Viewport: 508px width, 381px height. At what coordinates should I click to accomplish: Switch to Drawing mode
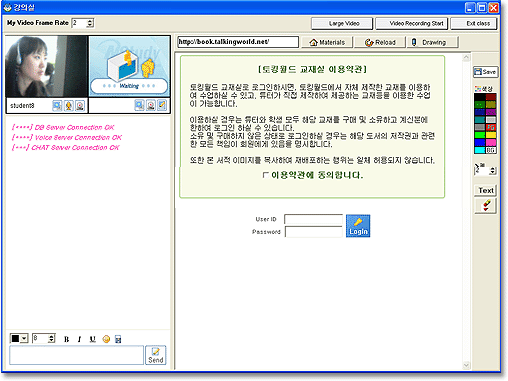(x=433, y=42)
